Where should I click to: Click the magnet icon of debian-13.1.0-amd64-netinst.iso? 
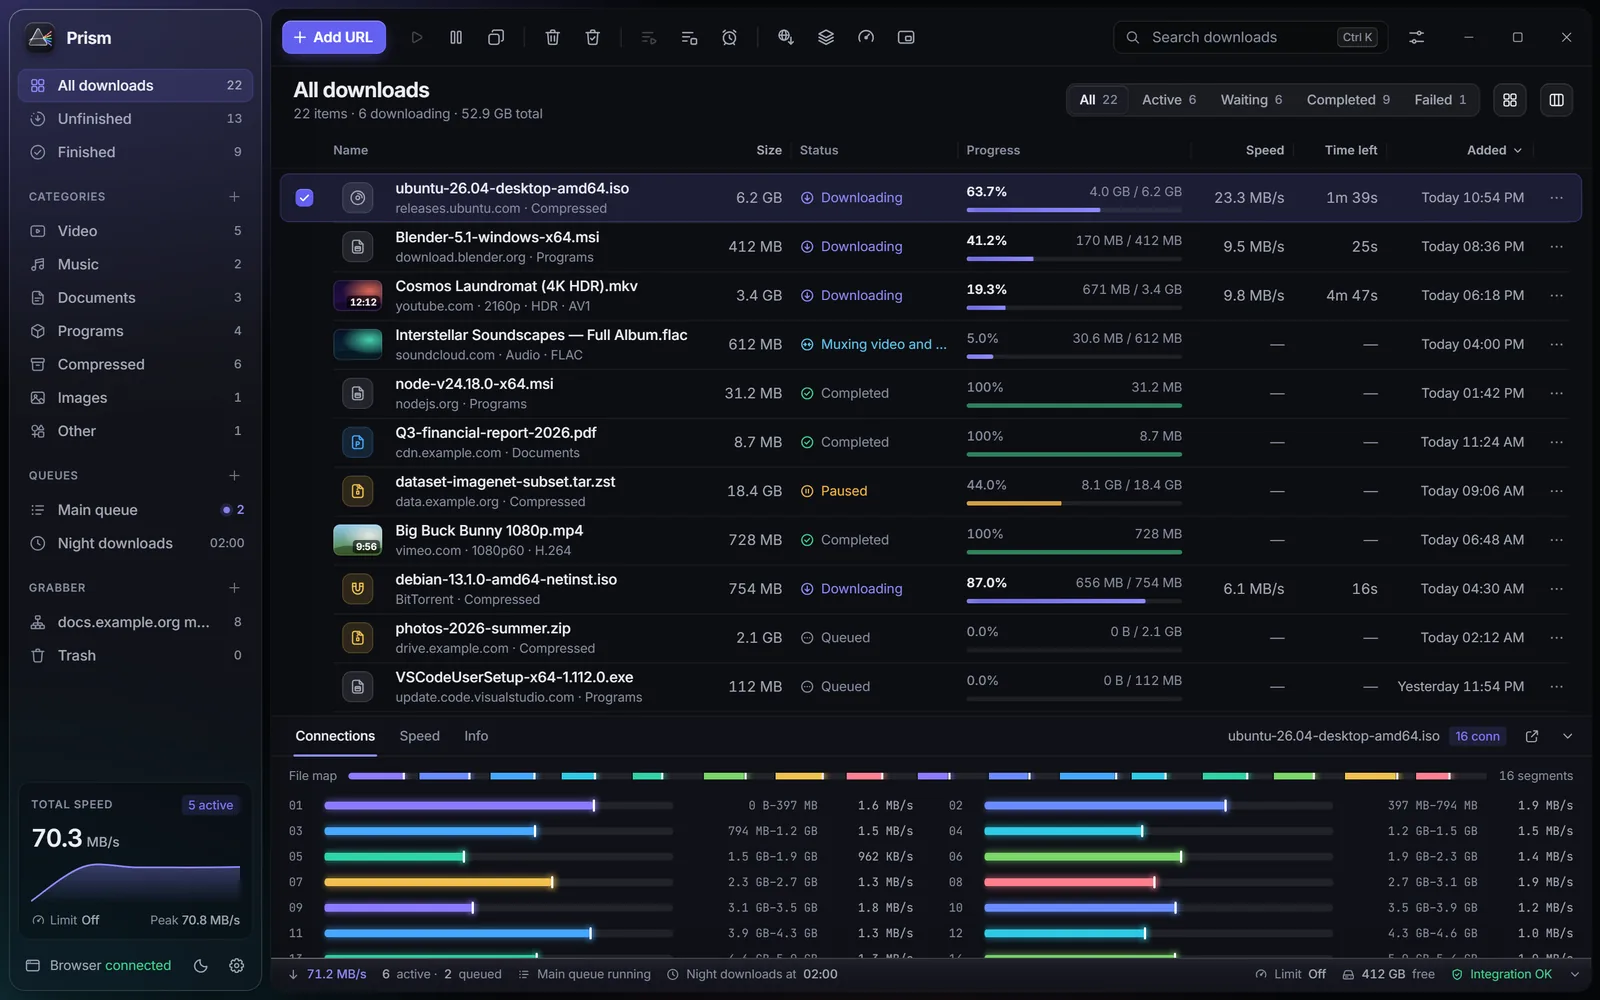point(358,589)
